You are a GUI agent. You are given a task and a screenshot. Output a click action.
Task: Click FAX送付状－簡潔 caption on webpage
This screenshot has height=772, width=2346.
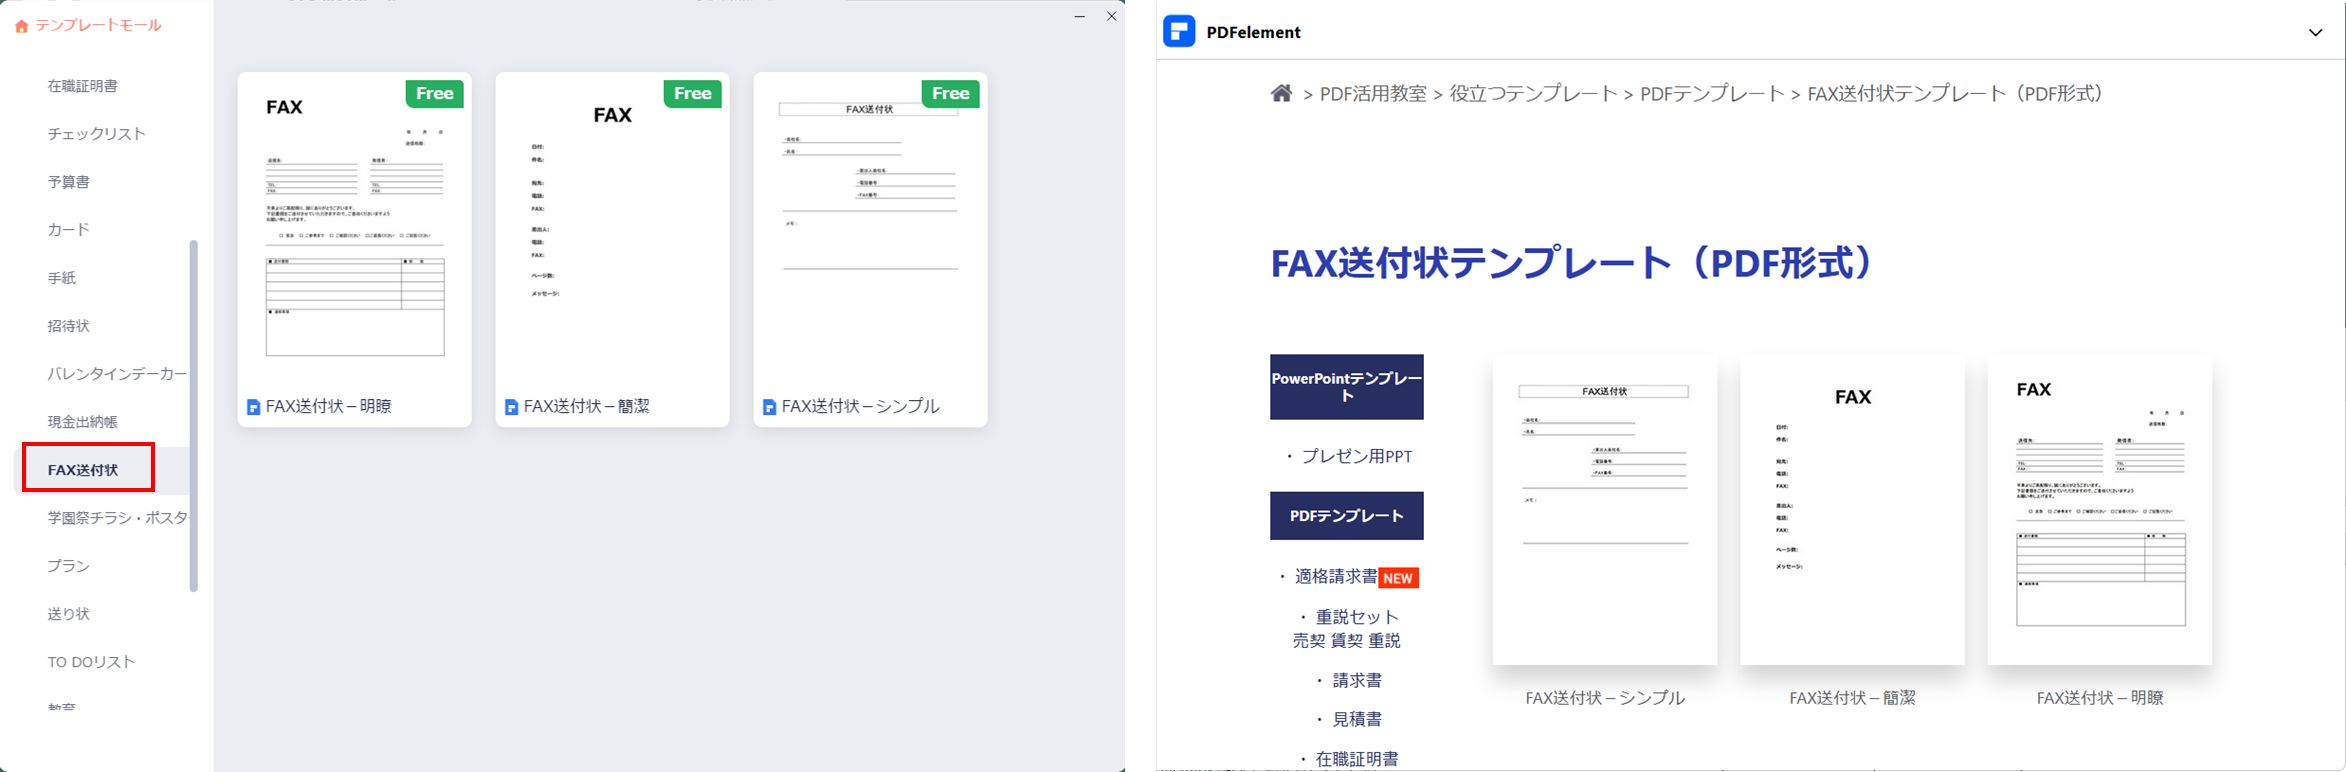[1852, 699]
